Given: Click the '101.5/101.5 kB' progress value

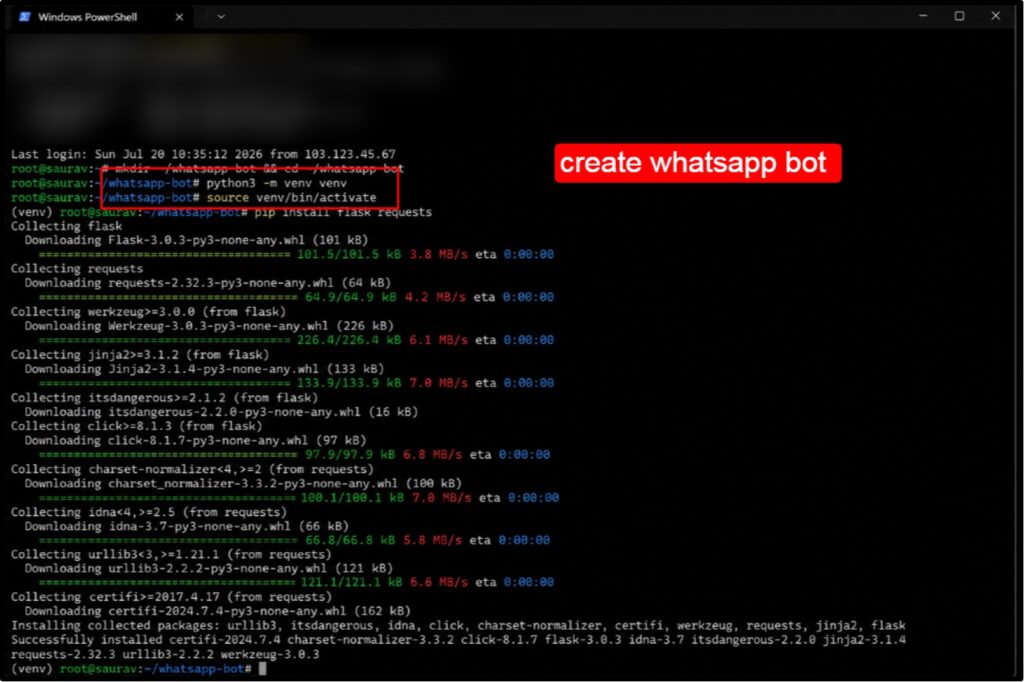Looking at the screenshot, I should pyautogui.click(x=349, y=254).
